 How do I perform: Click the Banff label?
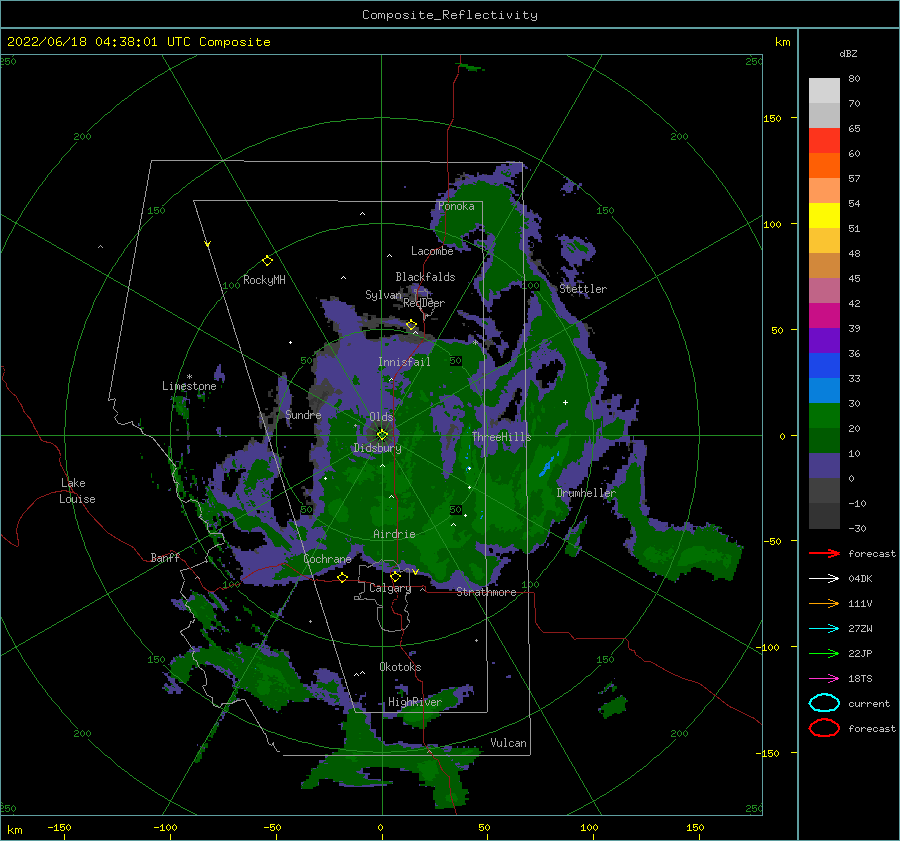[x=165, y=557]
